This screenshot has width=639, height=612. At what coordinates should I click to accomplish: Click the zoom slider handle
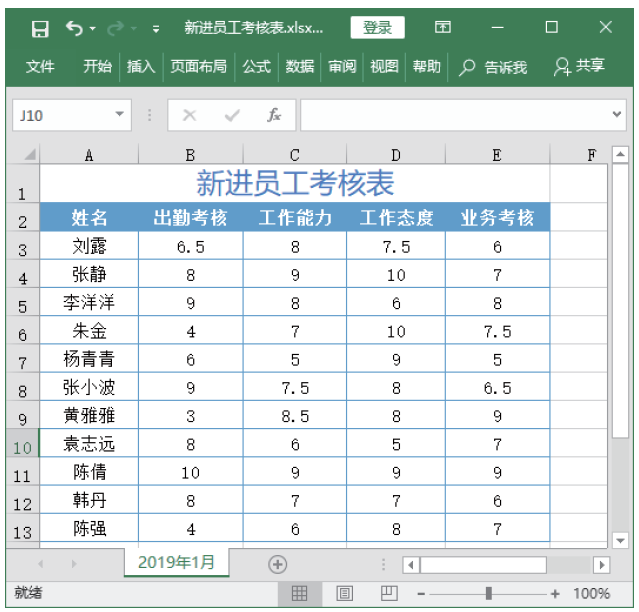pyautogui.click(x=488, y=593)
